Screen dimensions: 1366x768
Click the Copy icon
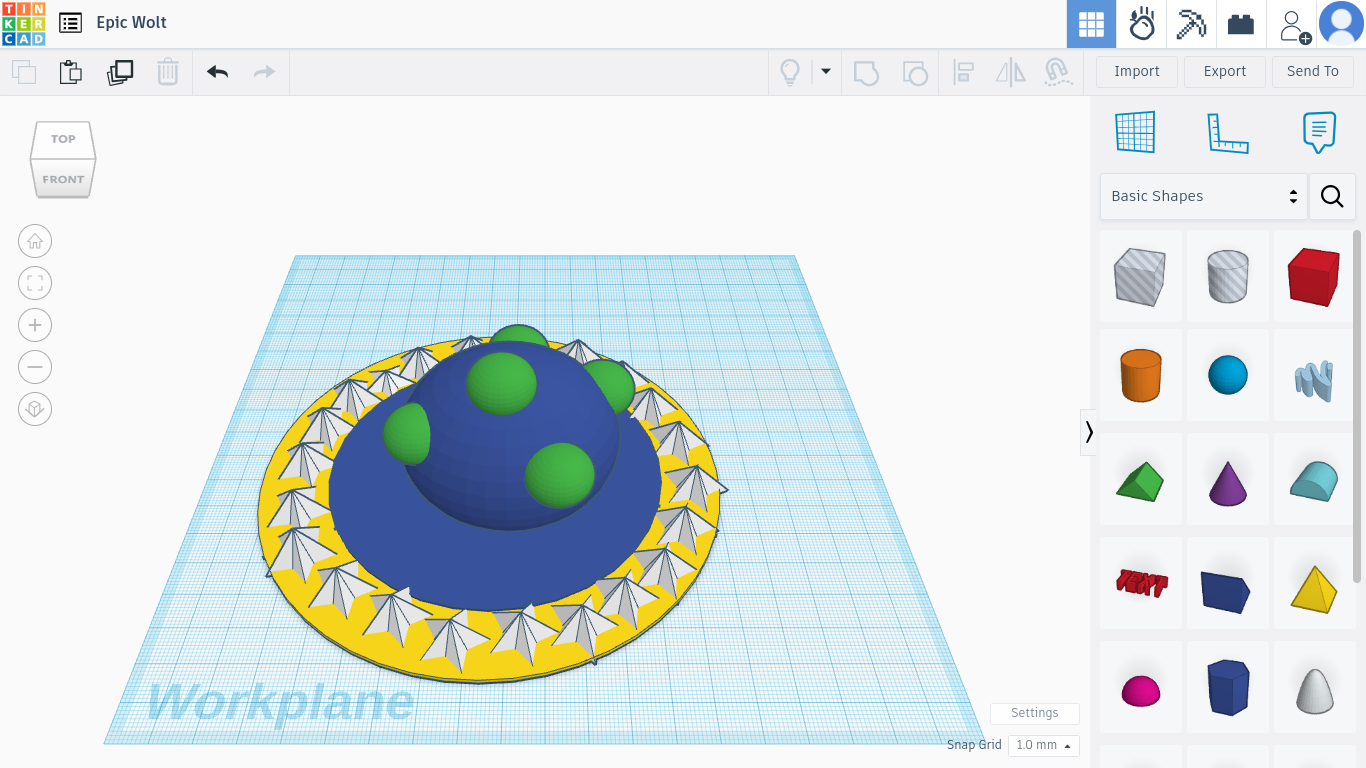[24, 72]
